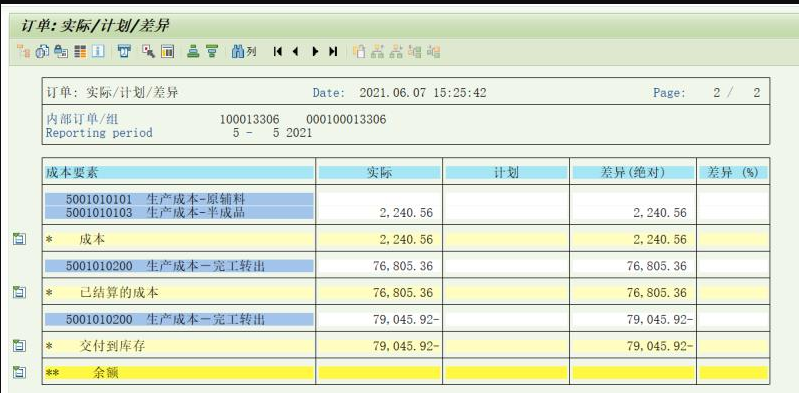
Task: Collapse the 交付到库存 subtotal row icon
Action: [x=19, y=346]
